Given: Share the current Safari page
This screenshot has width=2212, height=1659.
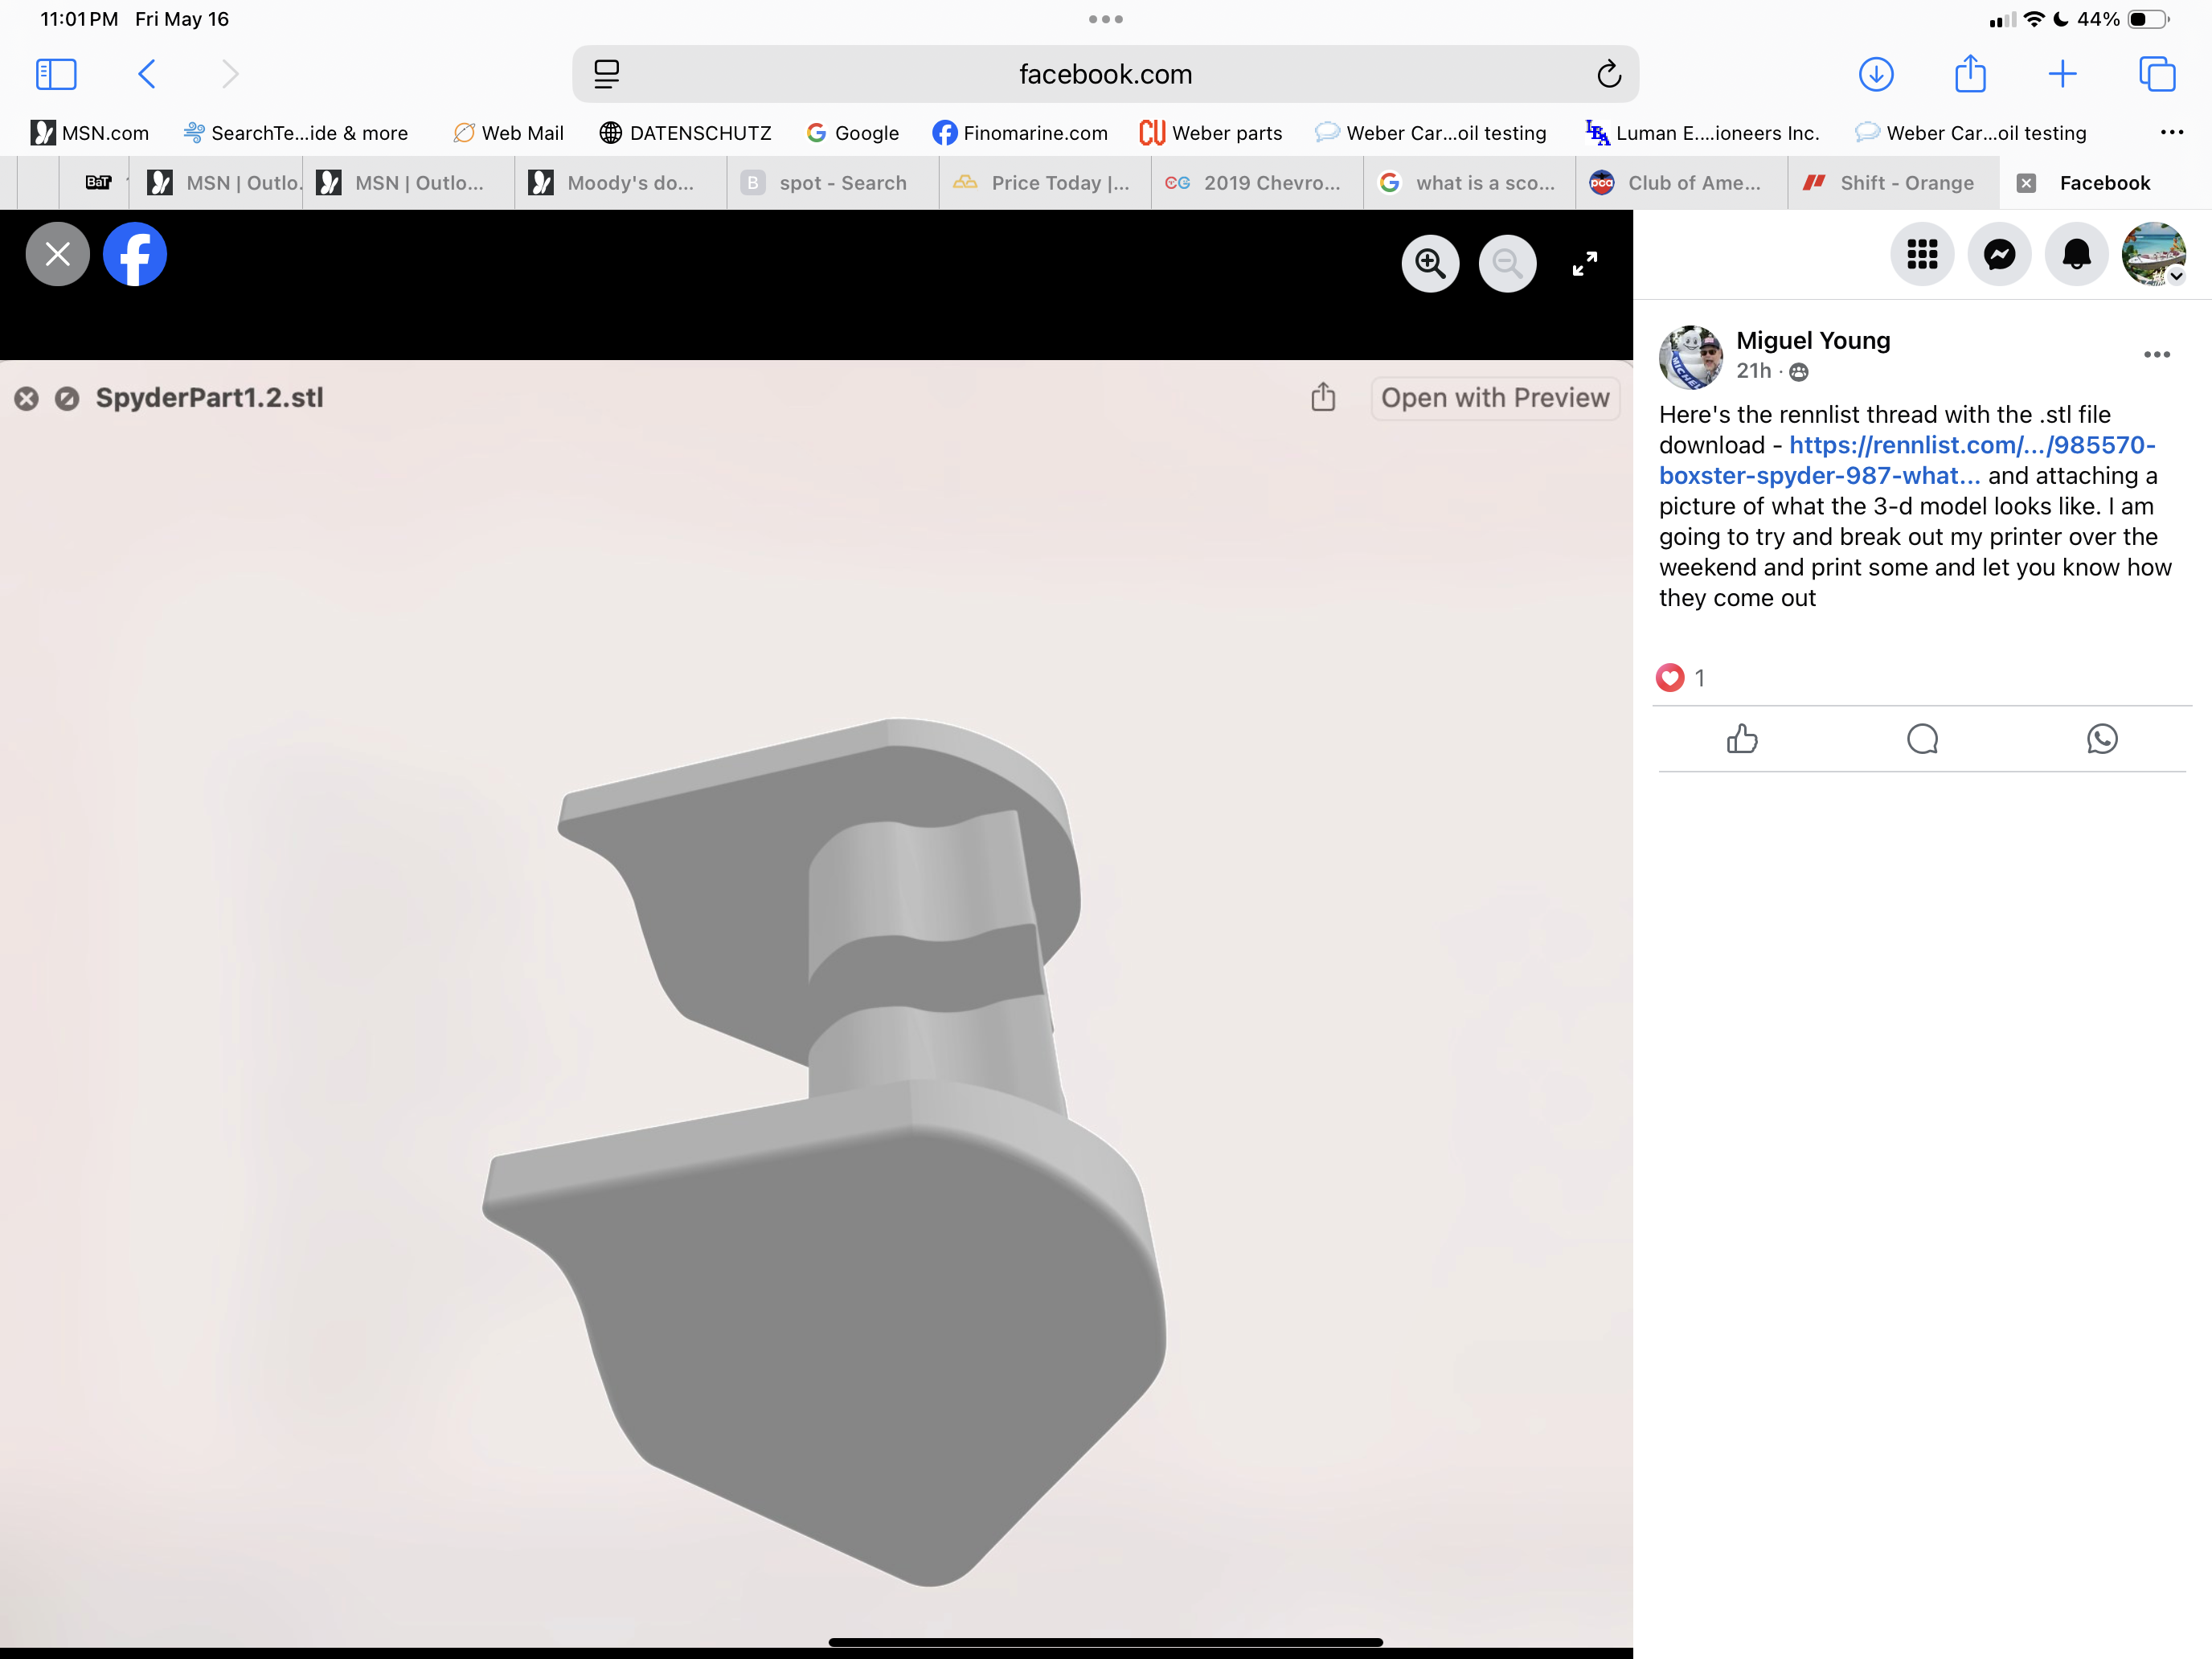Looking at the screenshot, I should [x=1970, y=73].
